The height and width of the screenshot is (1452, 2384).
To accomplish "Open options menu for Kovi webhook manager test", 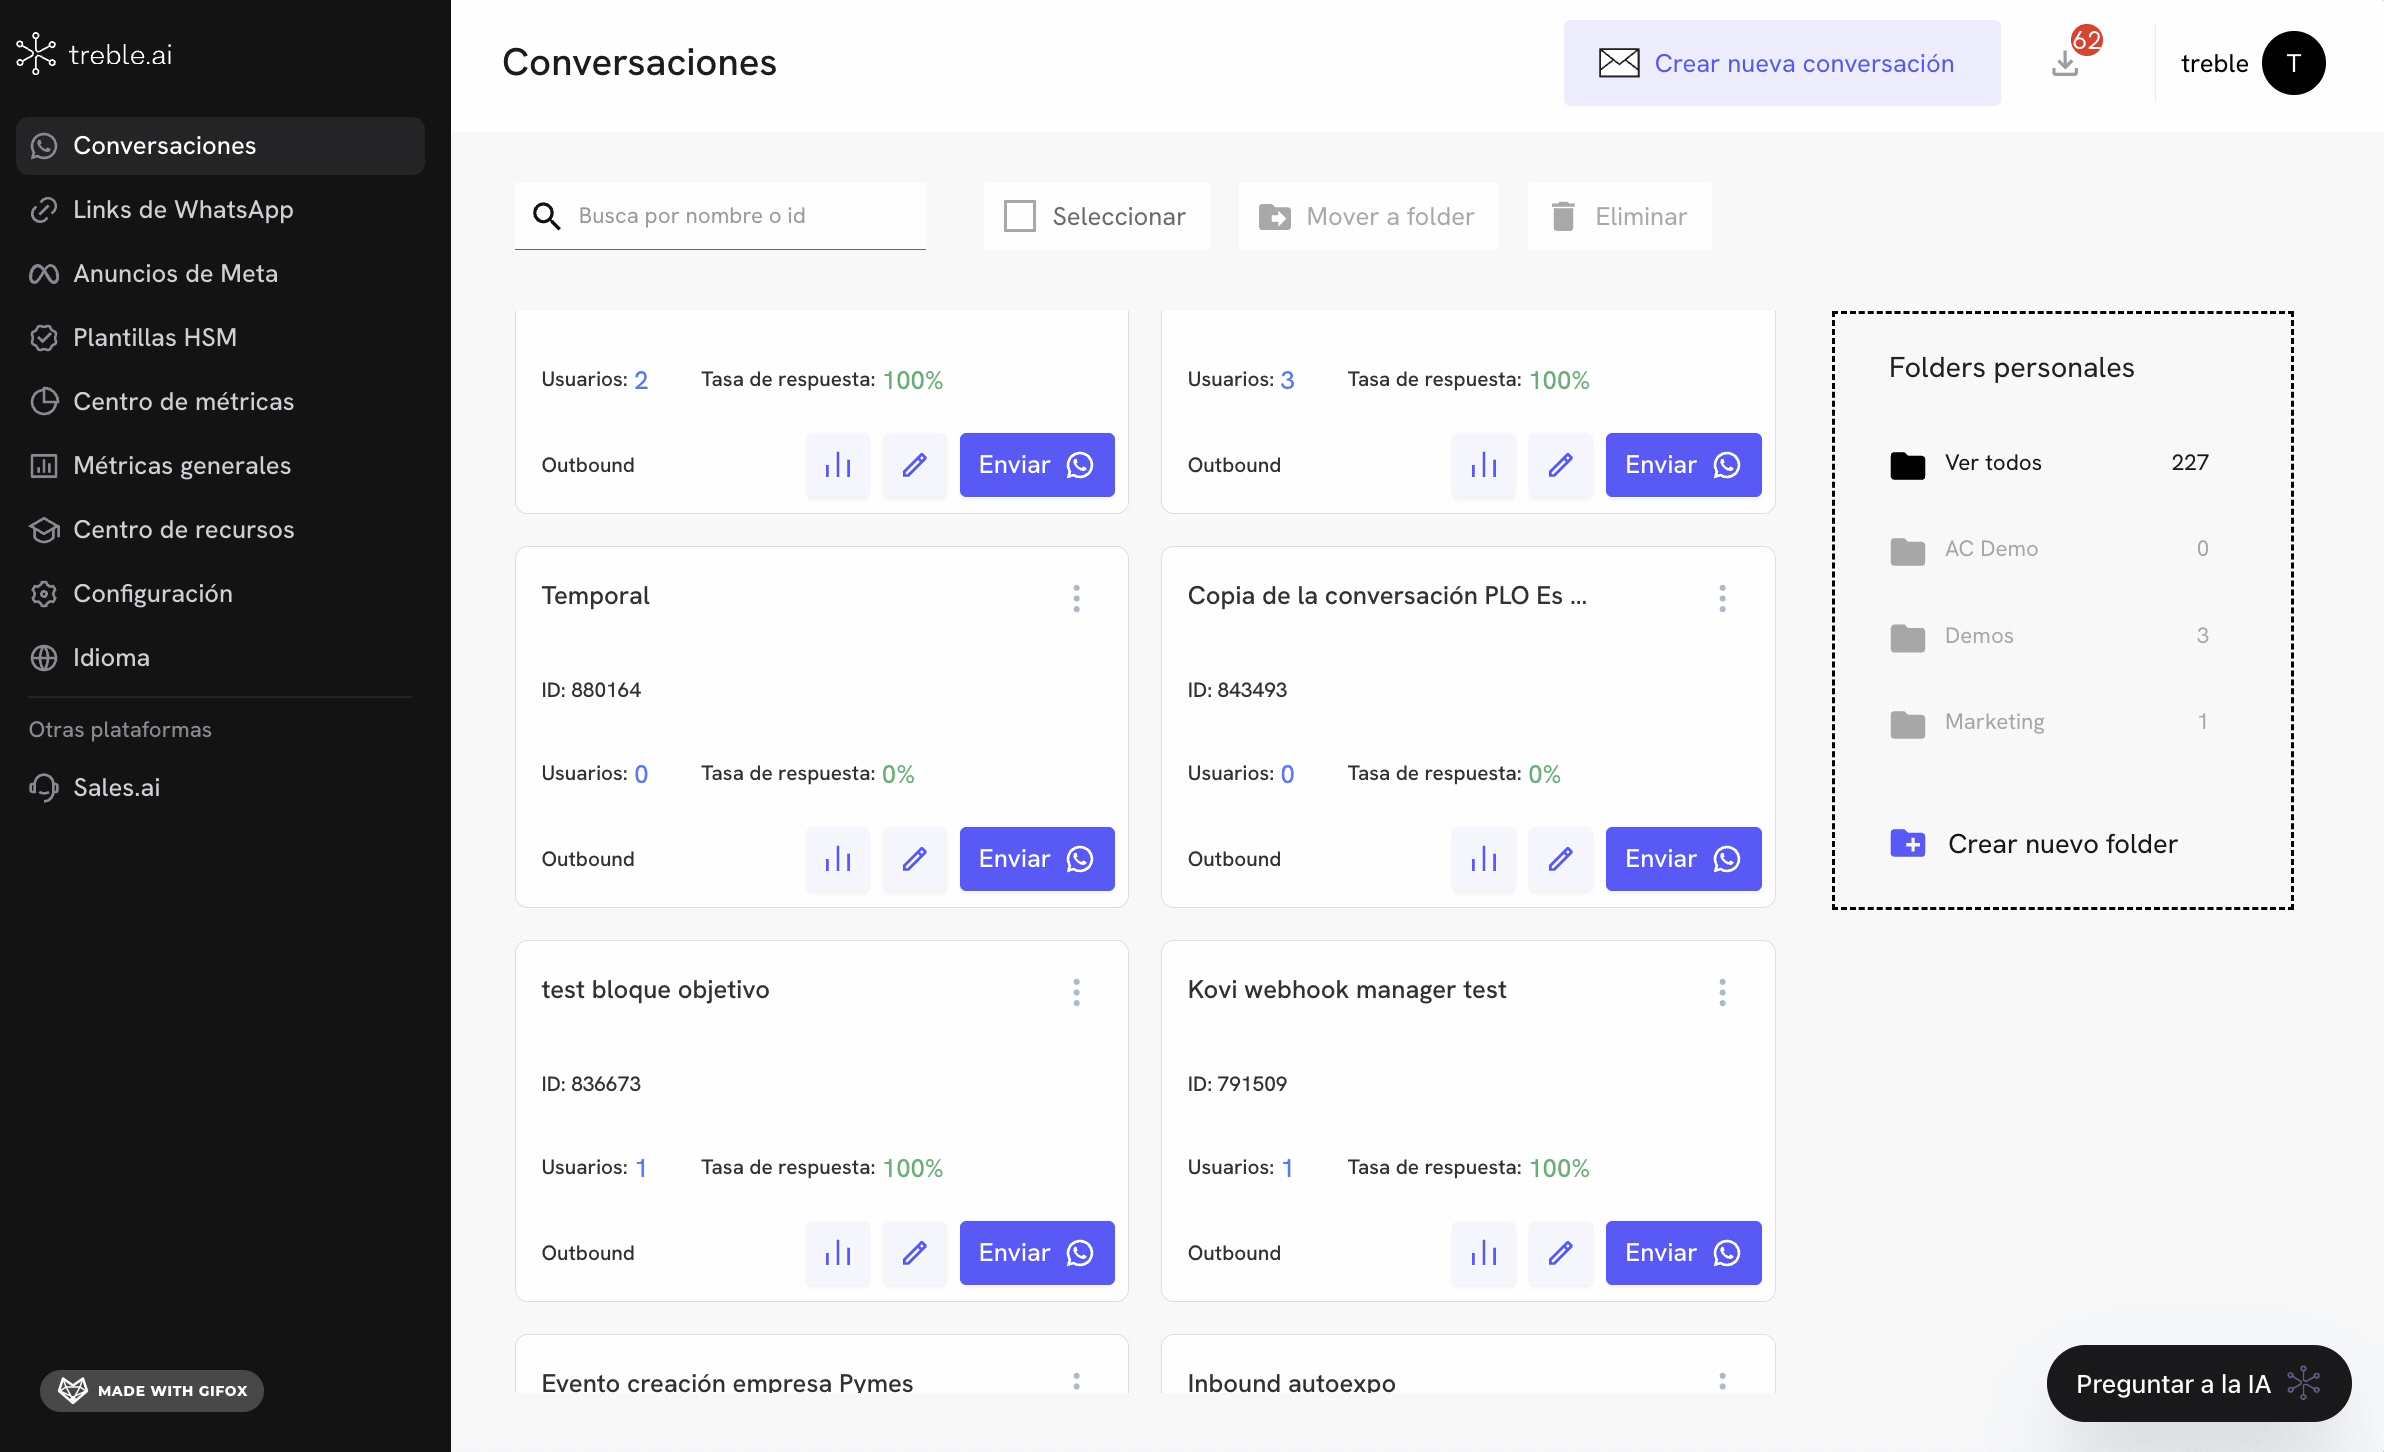I will pyautogui.click(x=1722, y=992).
